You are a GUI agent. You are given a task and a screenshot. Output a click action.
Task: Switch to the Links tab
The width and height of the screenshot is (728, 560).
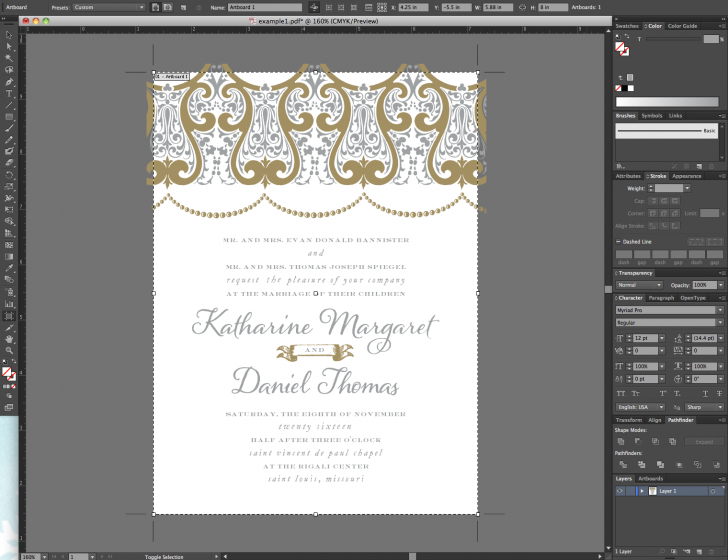[x=676, y=116]
